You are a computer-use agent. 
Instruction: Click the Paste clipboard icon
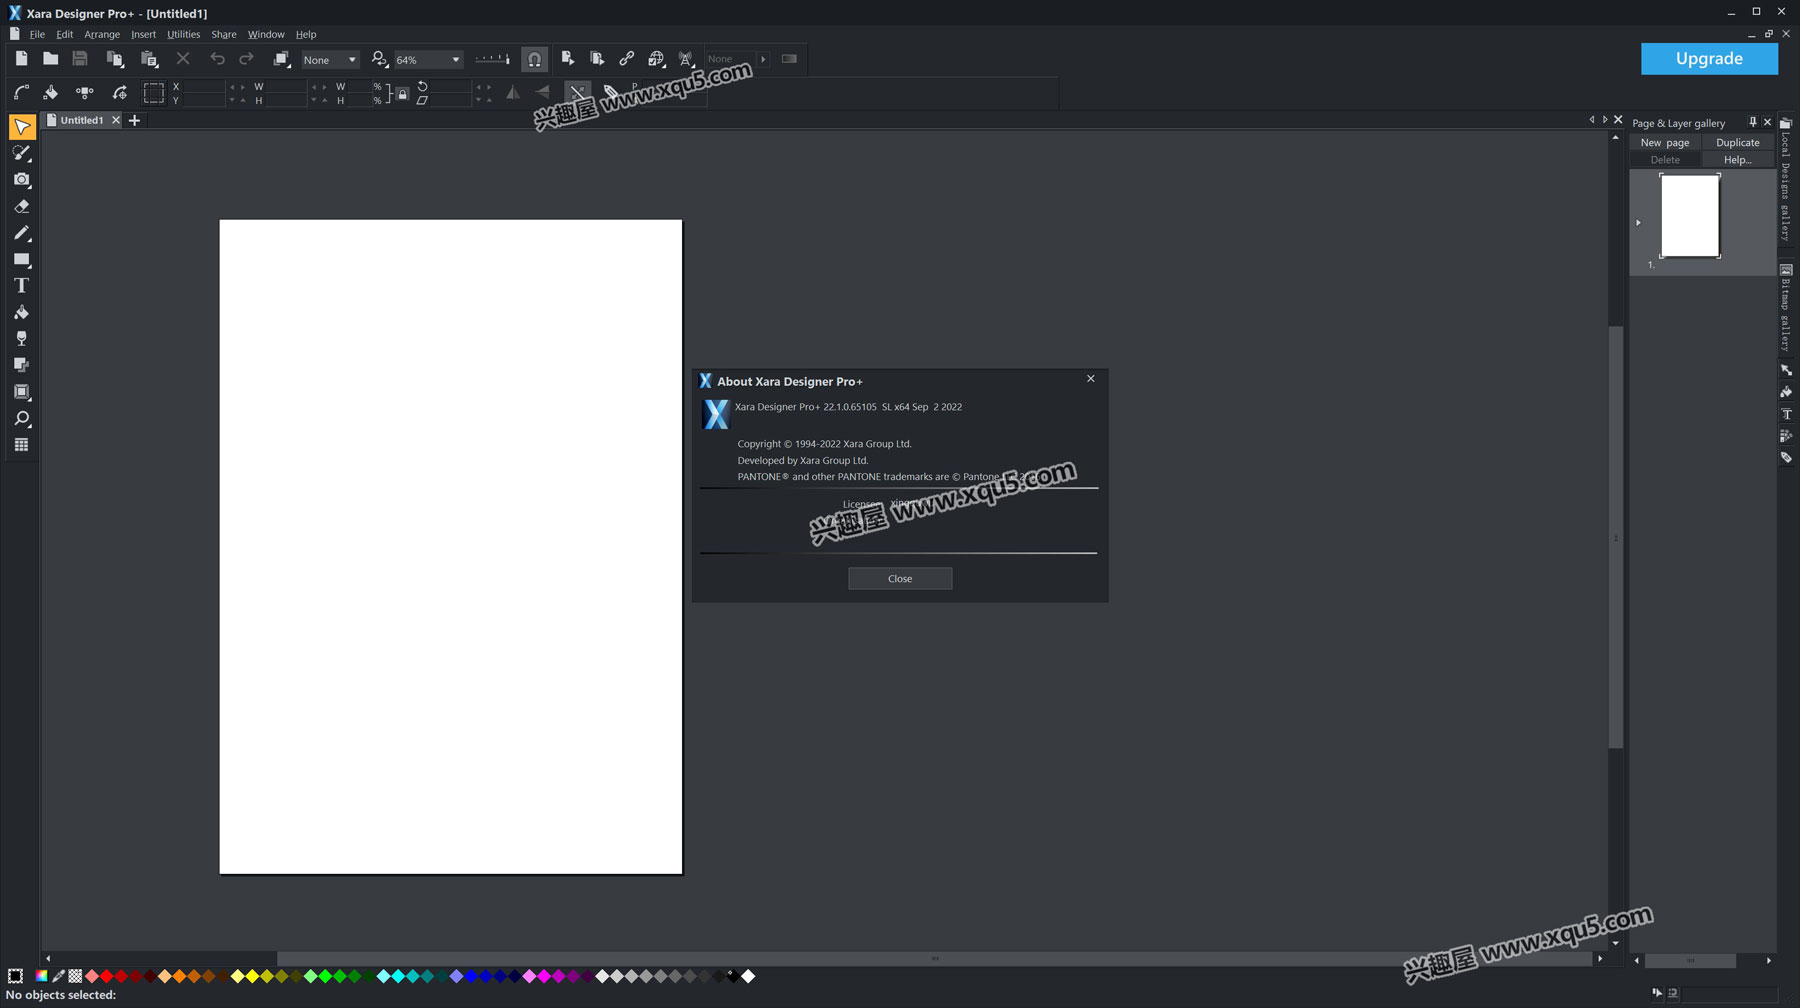tap(149, 59)
